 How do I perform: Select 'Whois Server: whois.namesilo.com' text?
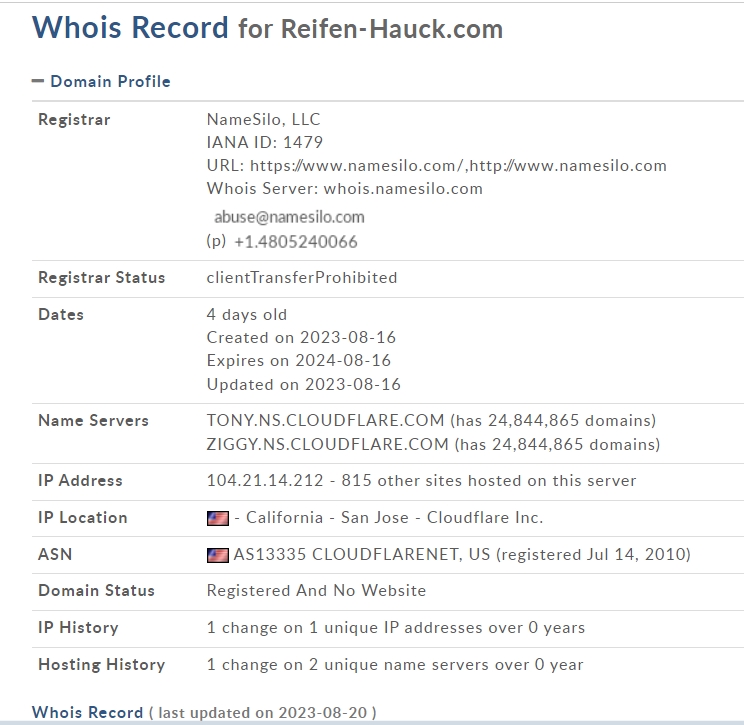coord(344,189)
